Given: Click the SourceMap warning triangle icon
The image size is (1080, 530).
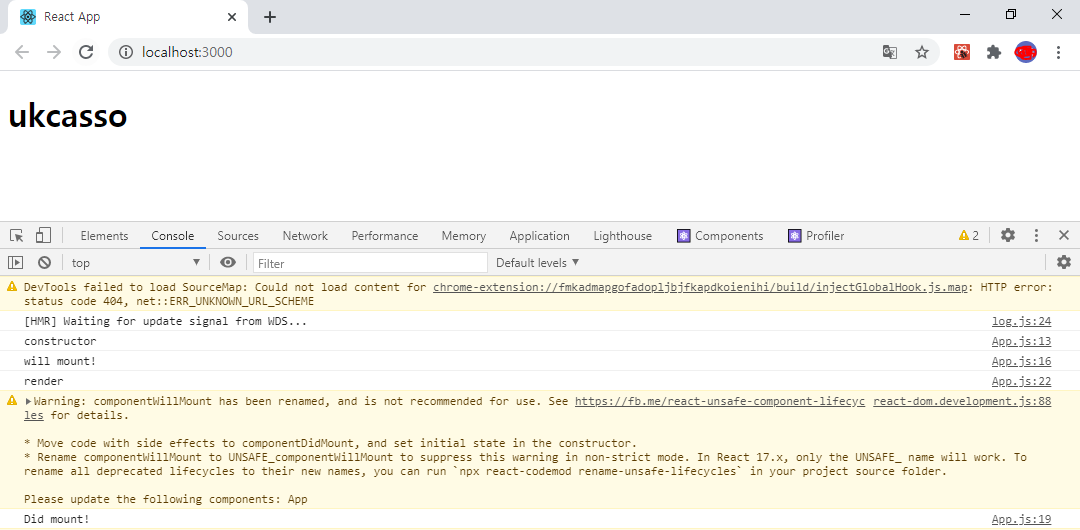Looking at the screenshot, I should tap(12, 287).
